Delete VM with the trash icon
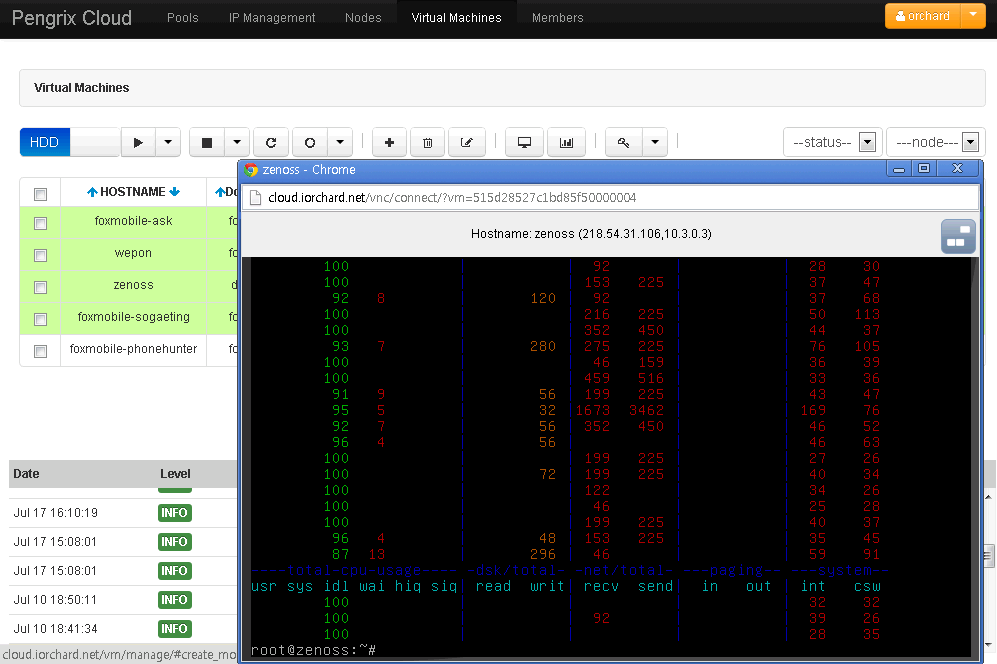The image size is (997, 664). click(x=428, y=142)
